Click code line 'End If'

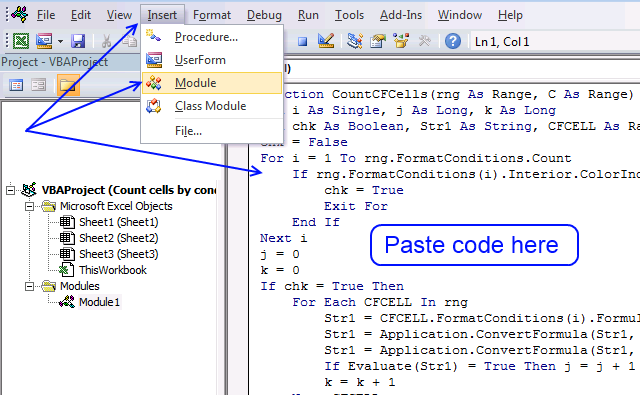(x=316, y=222)
